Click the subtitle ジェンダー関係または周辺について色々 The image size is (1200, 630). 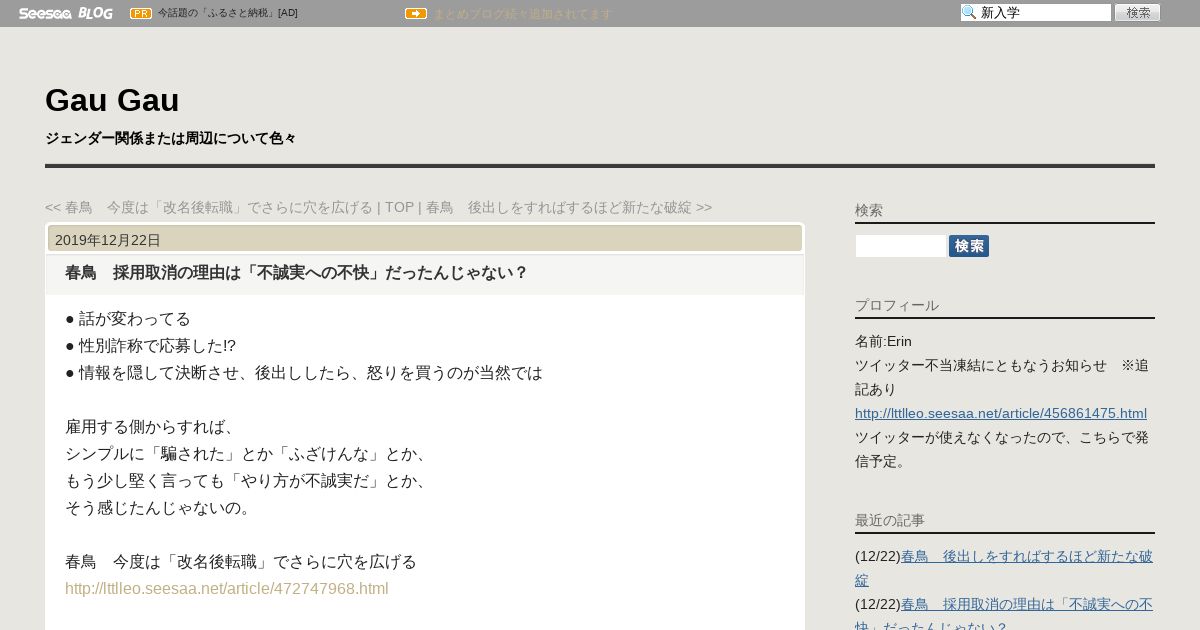point(171,138)
